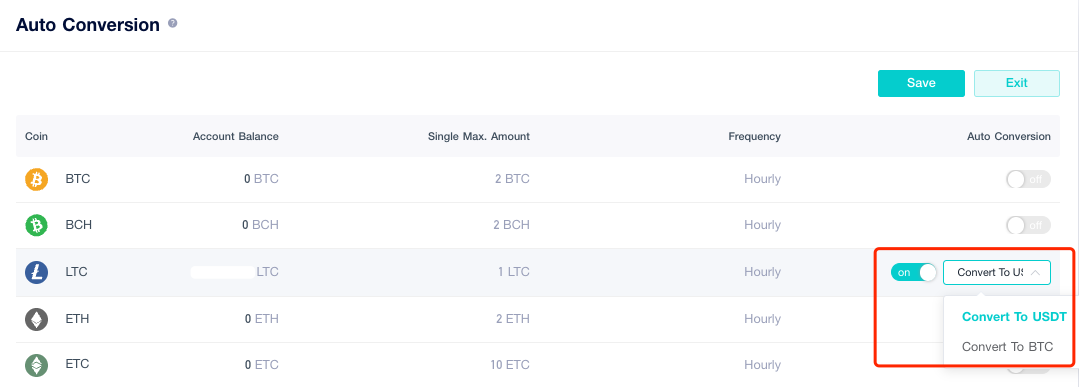Image resolution: width=1079 pixels, height=387 pixels.
Task: Choose Convert To USDT option
Action: [1014, 317]
